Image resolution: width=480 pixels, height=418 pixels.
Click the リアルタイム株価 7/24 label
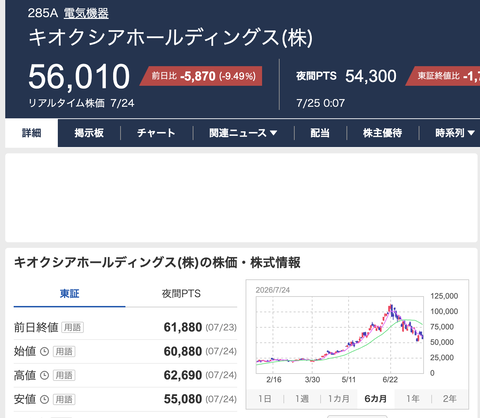pos(81,103)
